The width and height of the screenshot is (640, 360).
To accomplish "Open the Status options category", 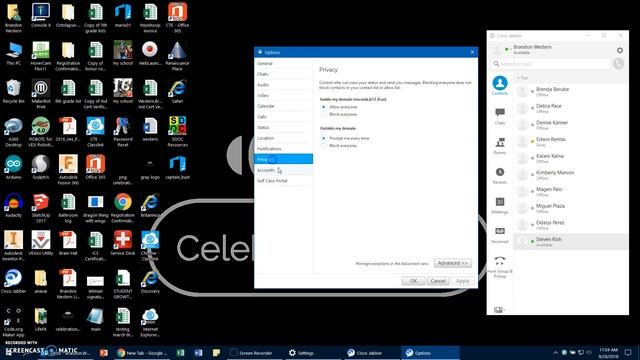I will (283, 127).
